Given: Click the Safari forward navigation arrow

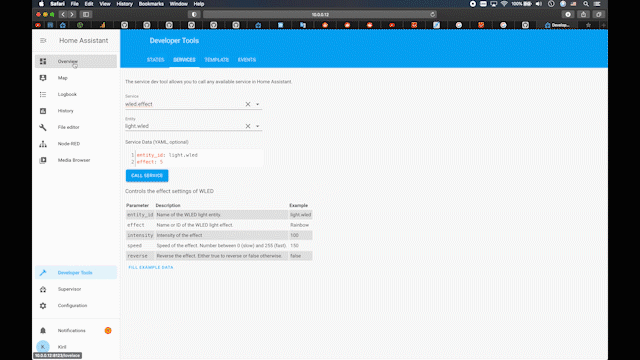Looking at the screenshot, I should click(72, 14).
